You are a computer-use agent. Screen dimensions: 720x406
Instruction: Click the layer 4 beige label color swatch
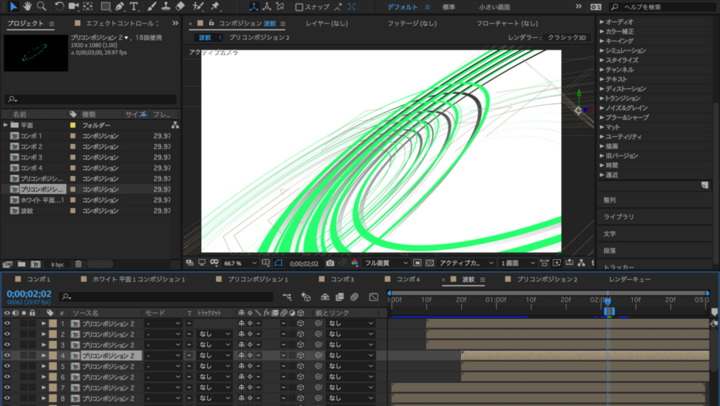tap(53, 355)
